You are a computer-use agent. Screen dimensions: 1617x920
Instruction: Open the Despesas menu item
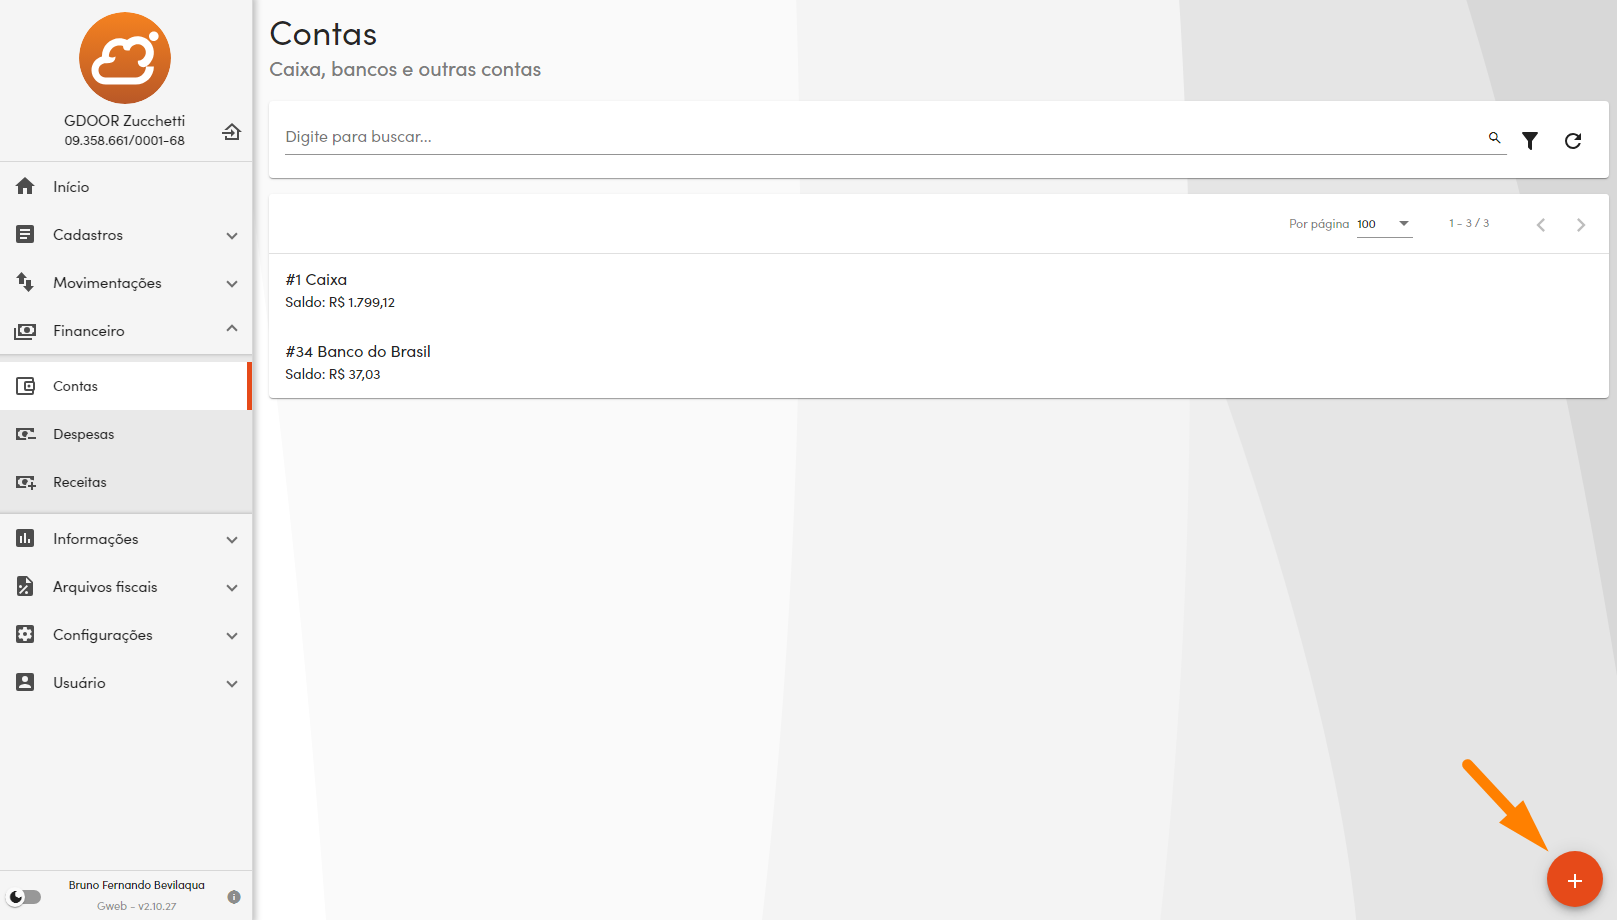pyautogui.click(x=126, y=434)
